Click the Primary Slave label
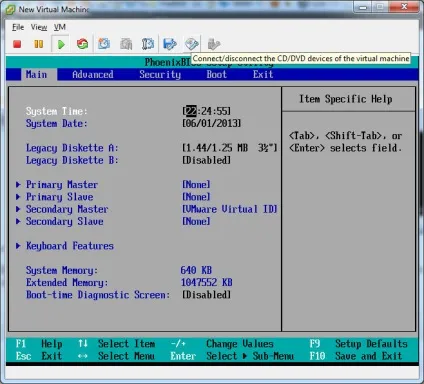 point(60,197)
